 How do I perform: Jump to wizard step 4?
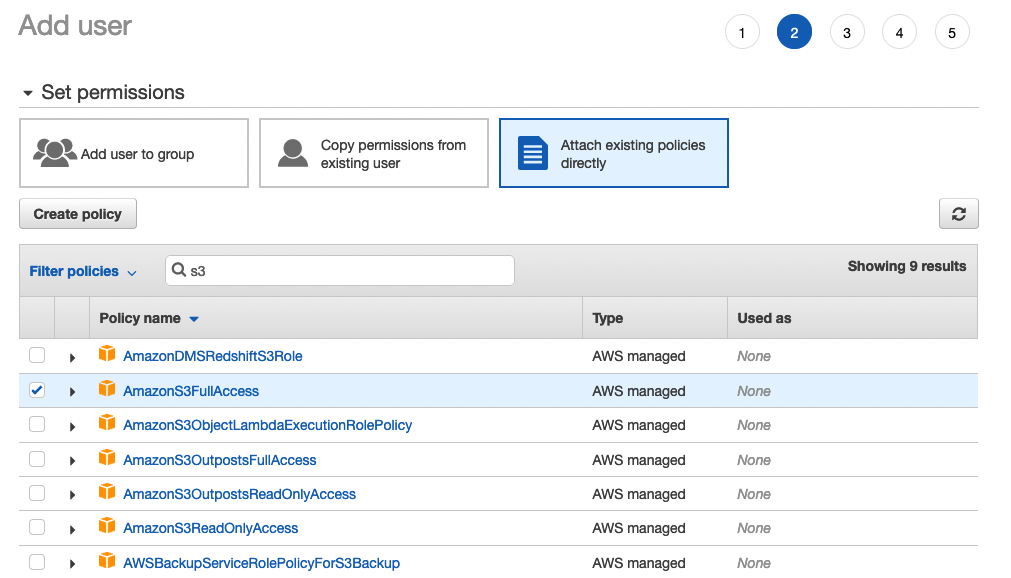(899, 32)
